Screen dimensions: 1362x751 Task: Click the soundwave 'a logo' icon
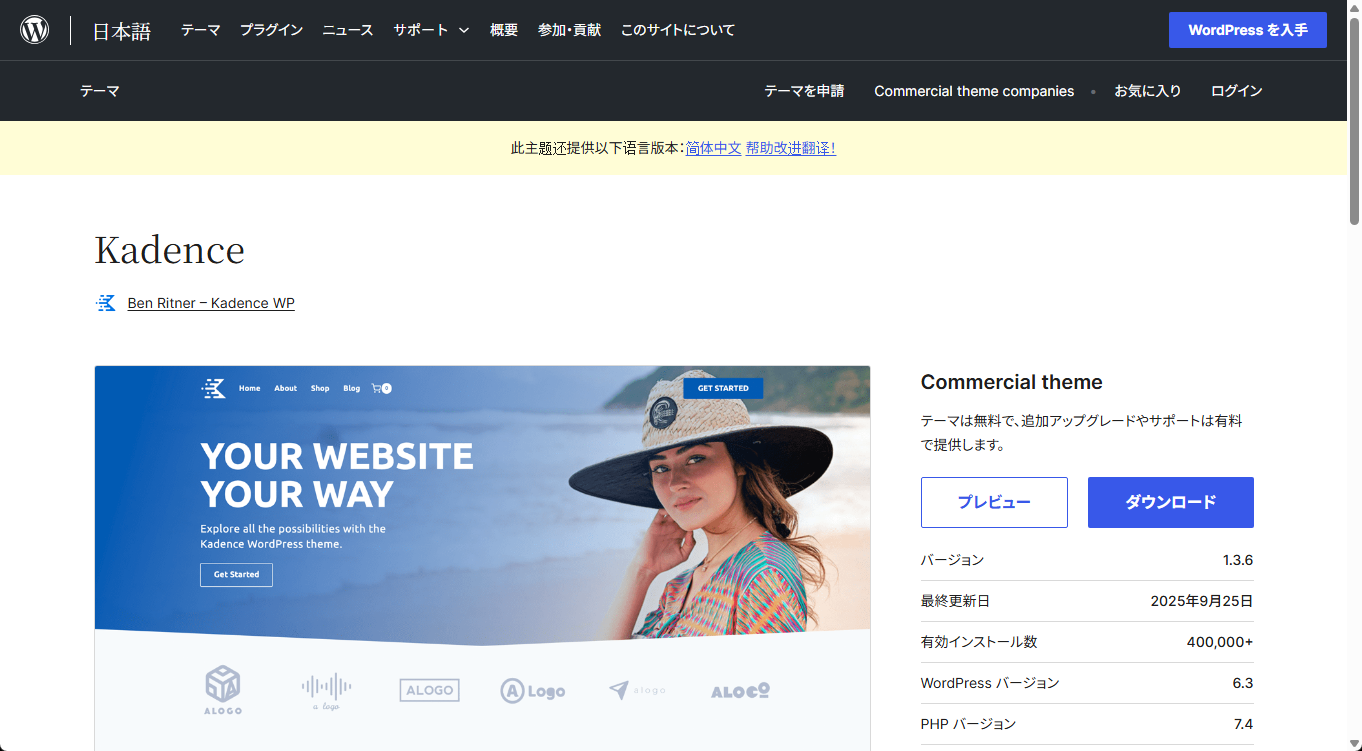pos(326,689)
